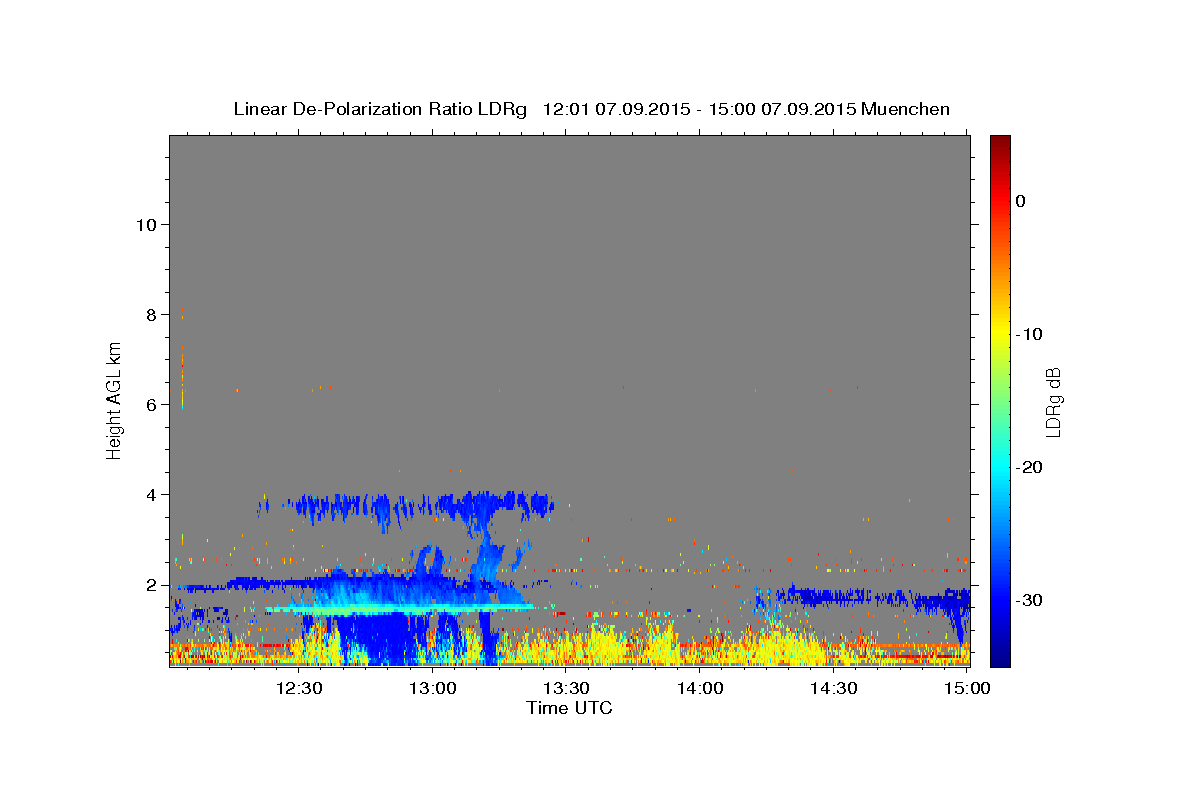The height and width of the screenshot is (800, 1200).
Task: Click the 13:00 time tick label
Action: [x=433, y=688]
